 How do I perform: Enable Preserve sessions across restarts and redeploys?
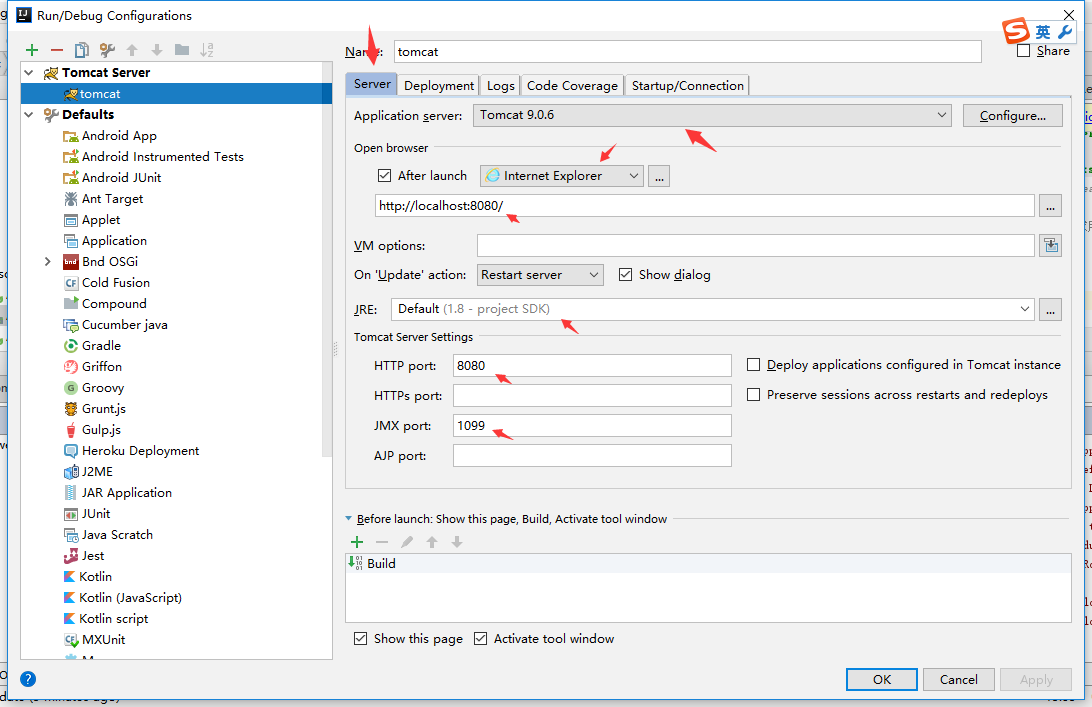tap(754, 395)
